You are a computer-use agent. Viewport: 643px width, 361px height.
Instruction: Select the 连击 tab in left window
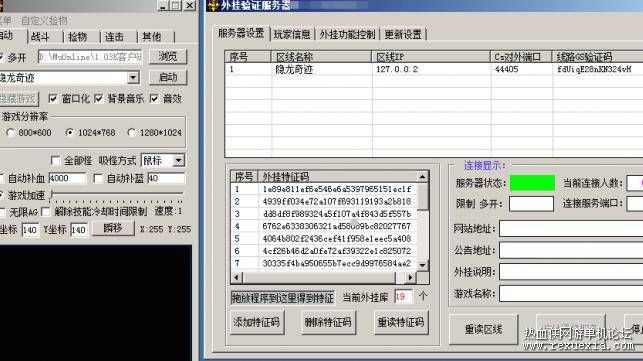coord(114,37)
